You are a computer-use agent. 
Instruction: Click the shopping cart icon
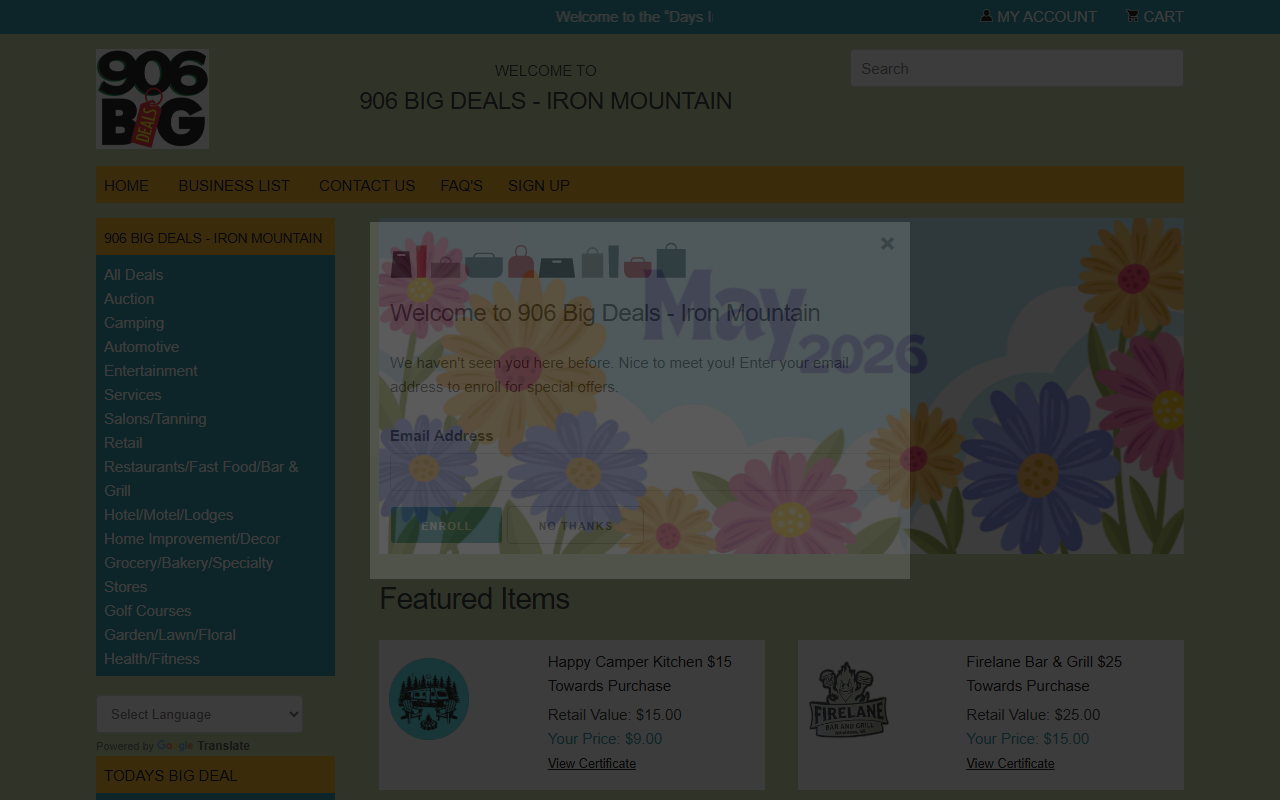[1132, 16]
